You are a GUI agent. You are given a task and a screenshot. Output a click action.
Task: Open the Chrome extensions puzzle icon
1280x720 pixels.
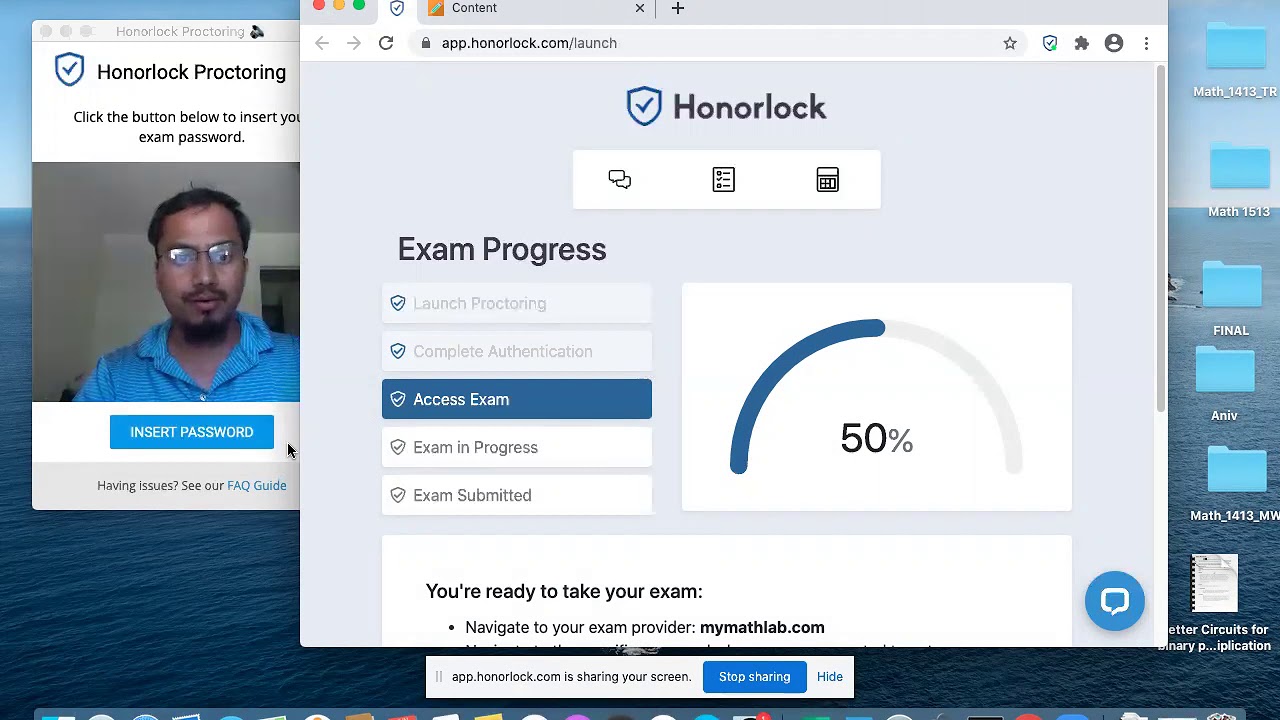coord(1082,43)
